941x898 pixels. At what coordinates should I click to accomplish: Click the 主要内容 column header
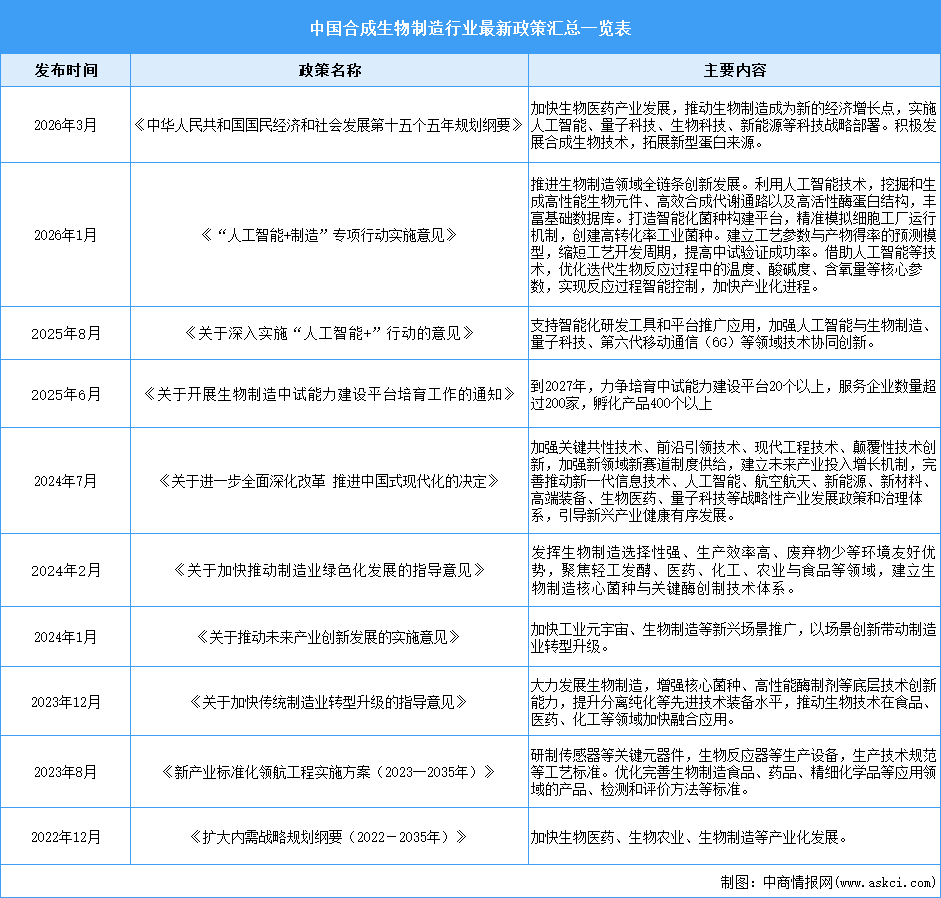click(x=733, y=70)
